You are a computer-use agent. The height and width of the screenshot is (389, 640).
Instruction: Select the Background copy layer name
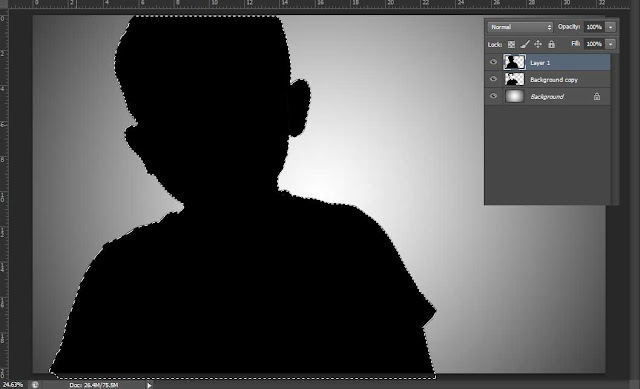[554, 80]
